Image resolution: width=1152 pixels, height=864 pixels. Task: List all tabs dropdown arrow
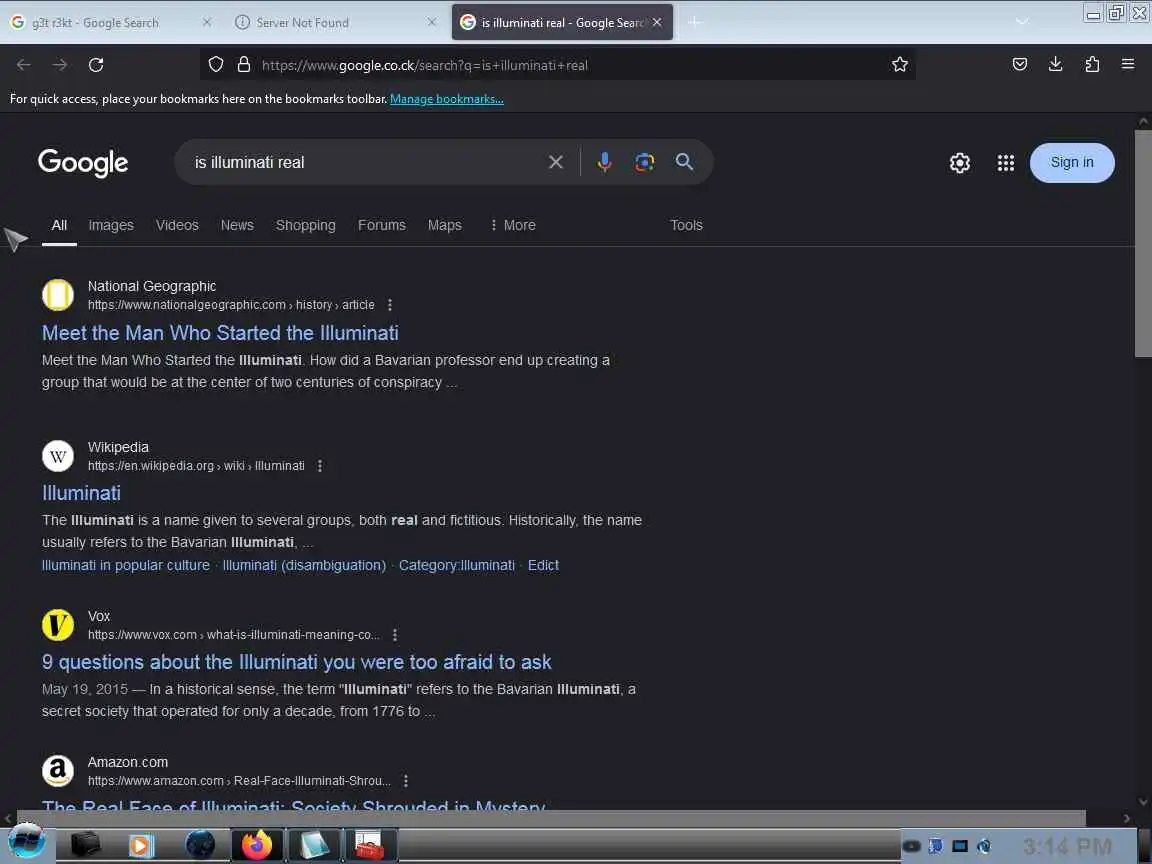(1021, 22)
